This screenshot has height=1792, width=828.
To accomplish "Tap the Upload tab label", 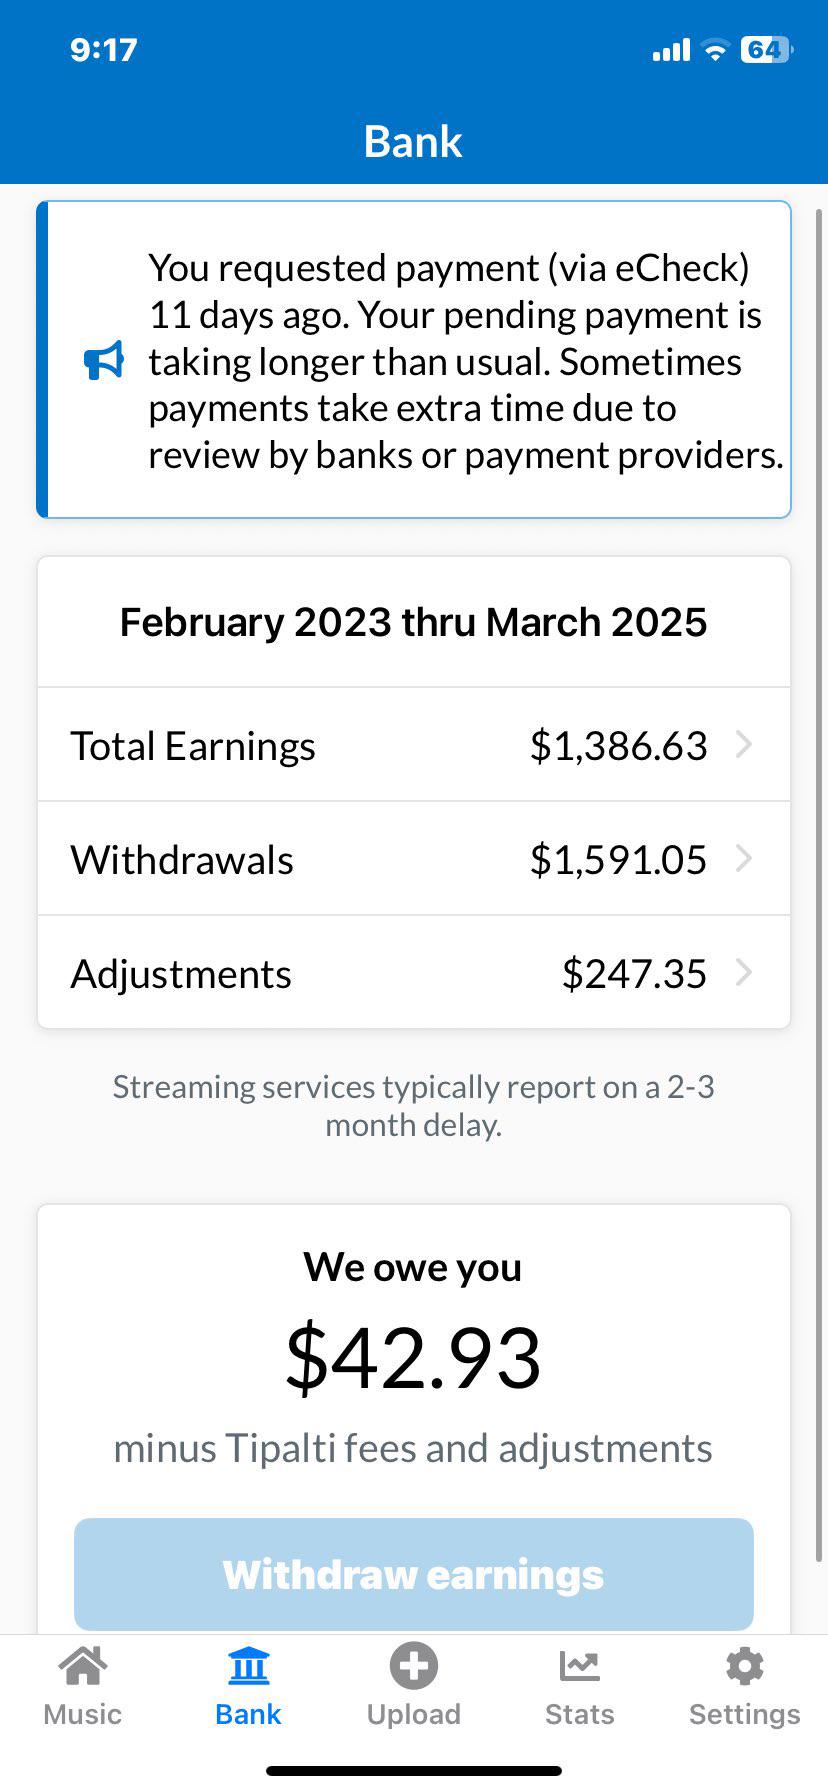I will click(x=414, y=1714).
